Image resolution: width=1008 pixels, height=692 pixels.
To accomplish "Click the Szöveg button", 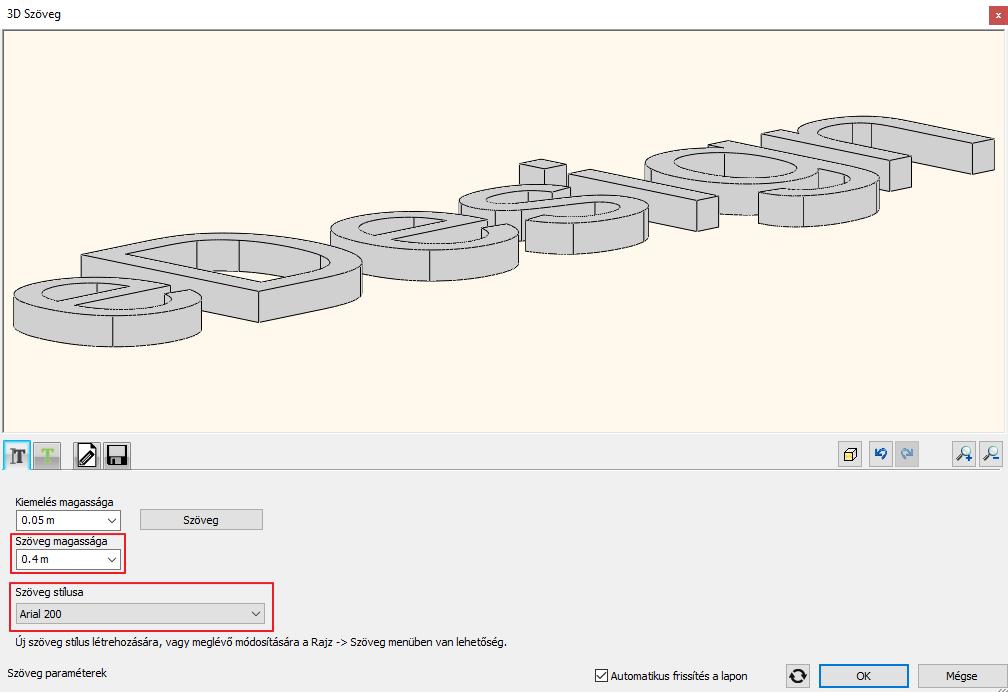I will click(x=201, y=520).
